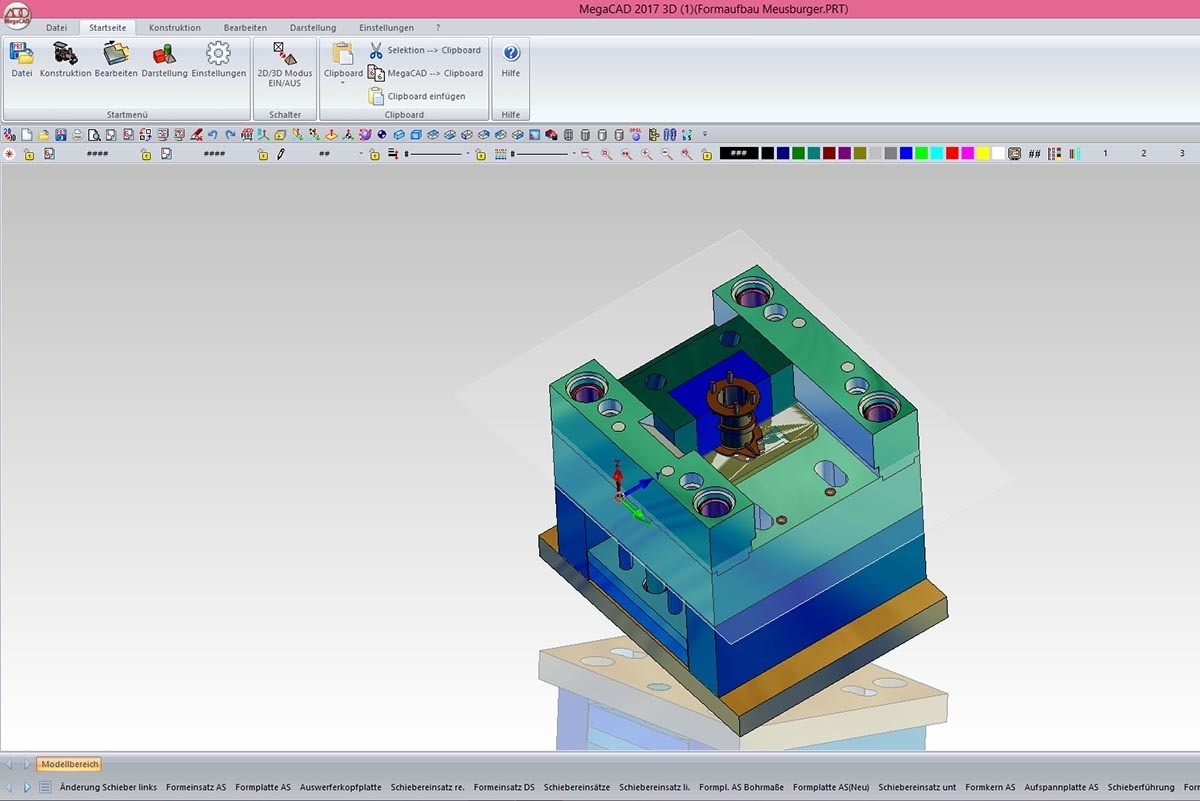This screenshot has width=1200, height=801.
Task: Open the Formeinsatz DS sheet
Action: tap(504, 787)
